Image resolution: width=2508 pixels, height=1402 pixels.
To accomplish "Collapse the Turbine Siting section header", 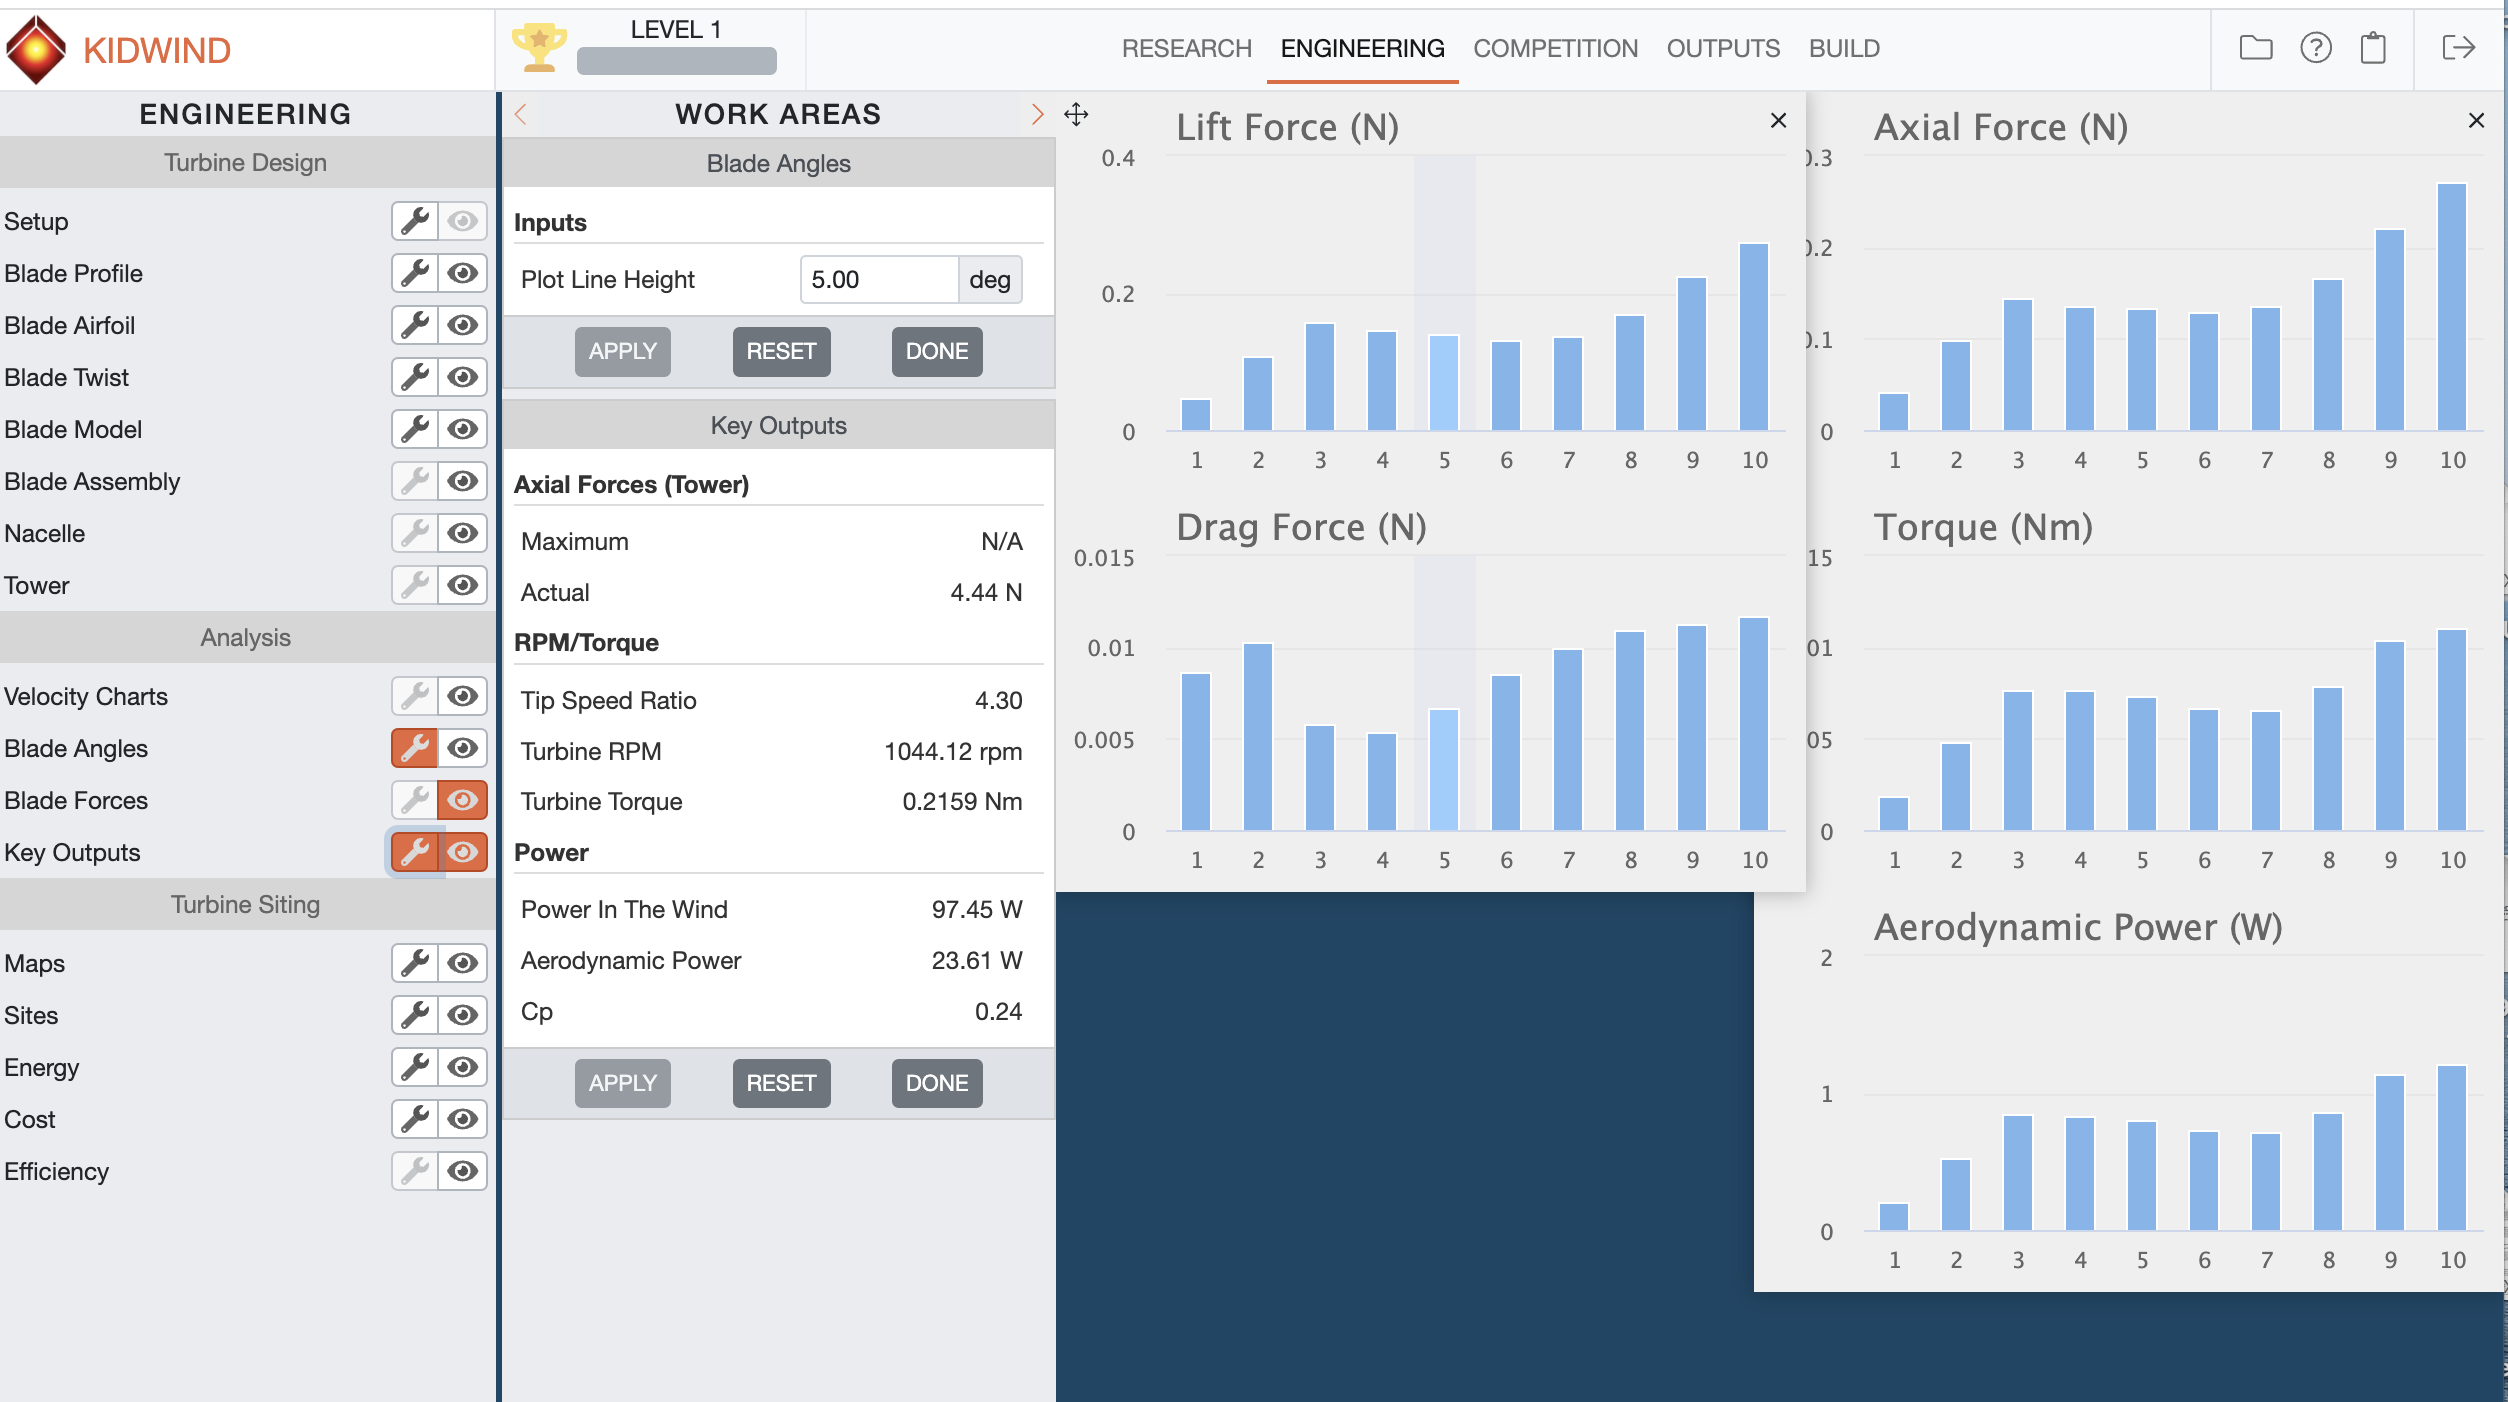I will pyautogui.click(x=246, y=904).
